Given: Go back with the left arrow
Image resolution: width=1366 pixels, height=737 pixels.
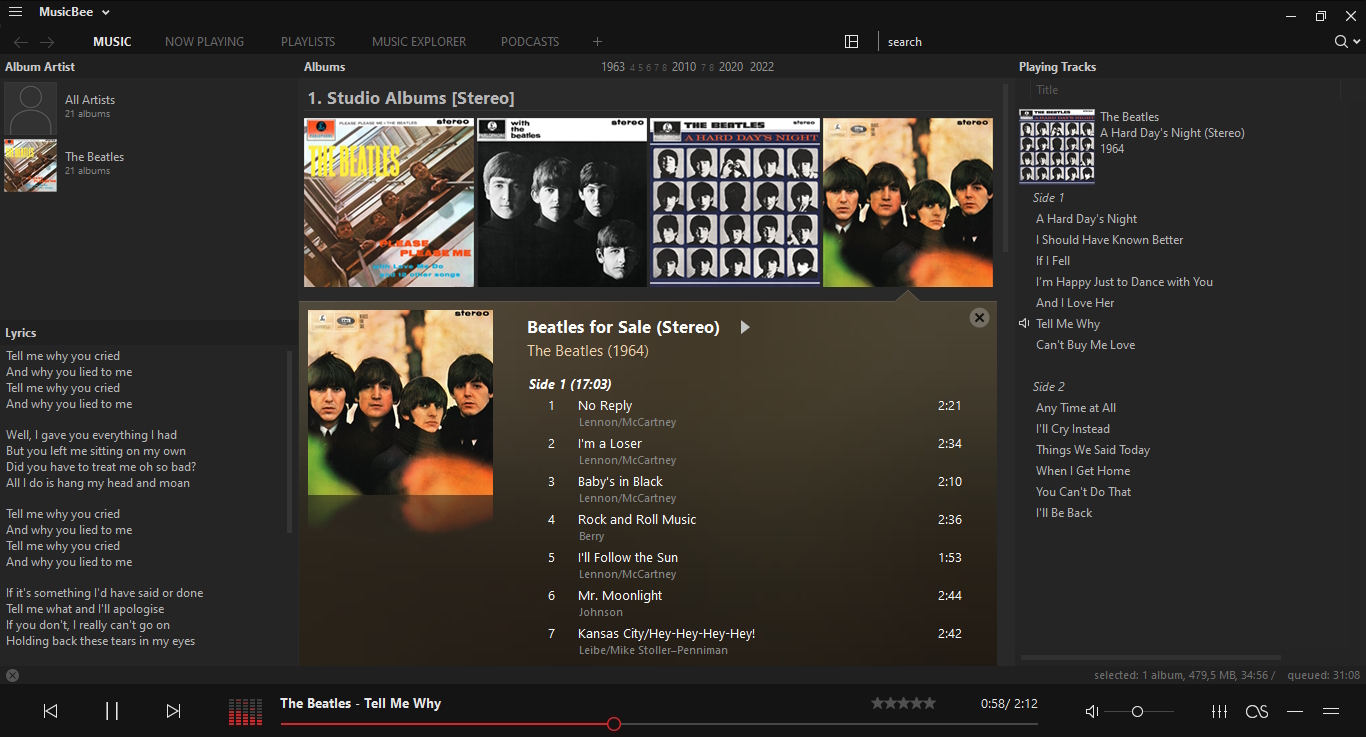Looking at the screenshot, I should coord(21,42).
